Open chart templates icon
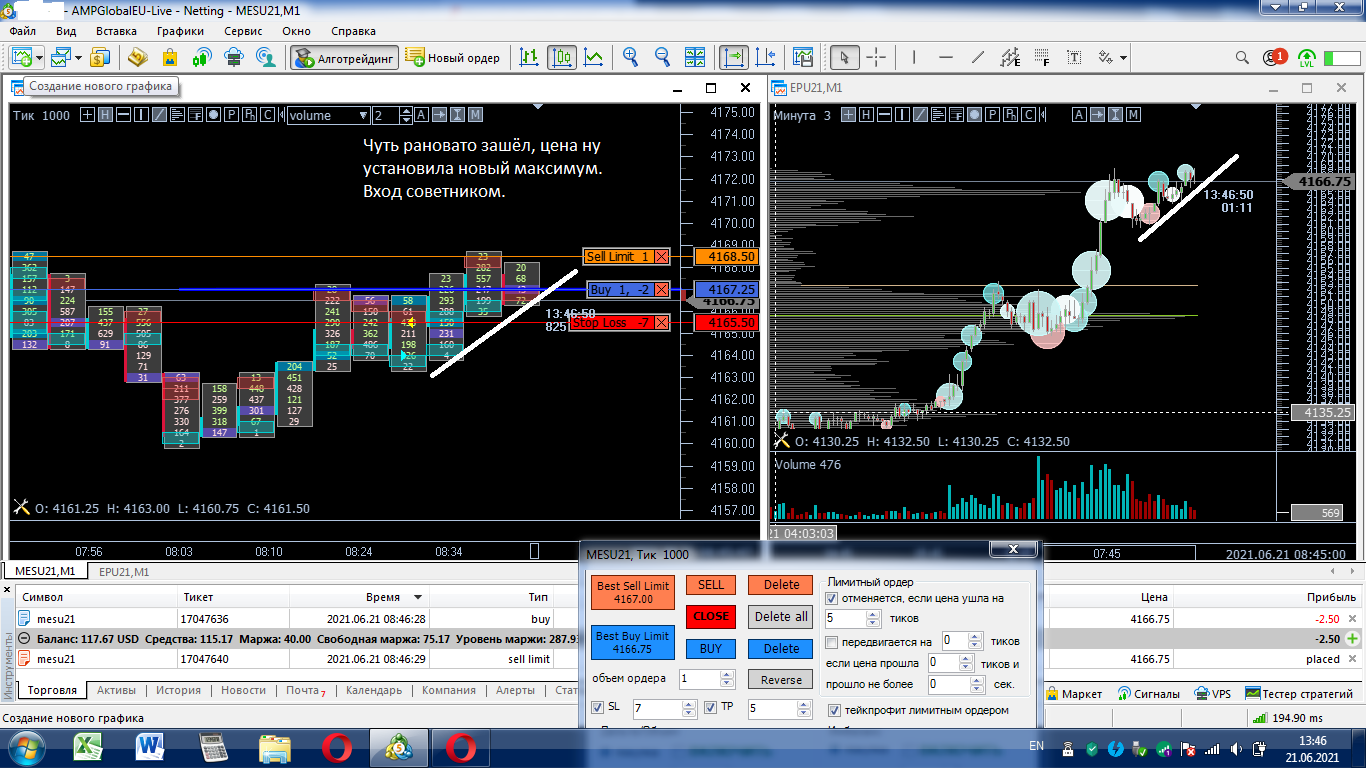The height and width of the screenshot is (768, 1366). (x=803, y=57)
